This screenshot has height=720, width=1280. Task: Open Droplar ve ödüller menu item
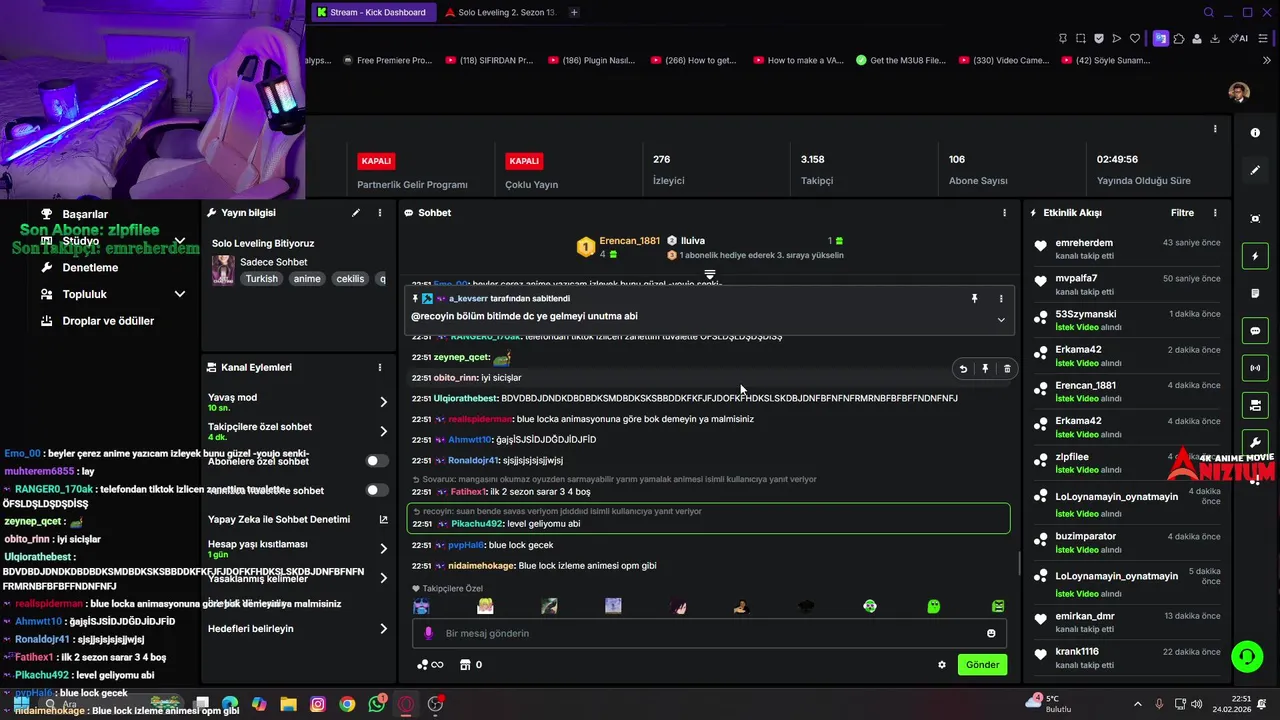[108, 321]
